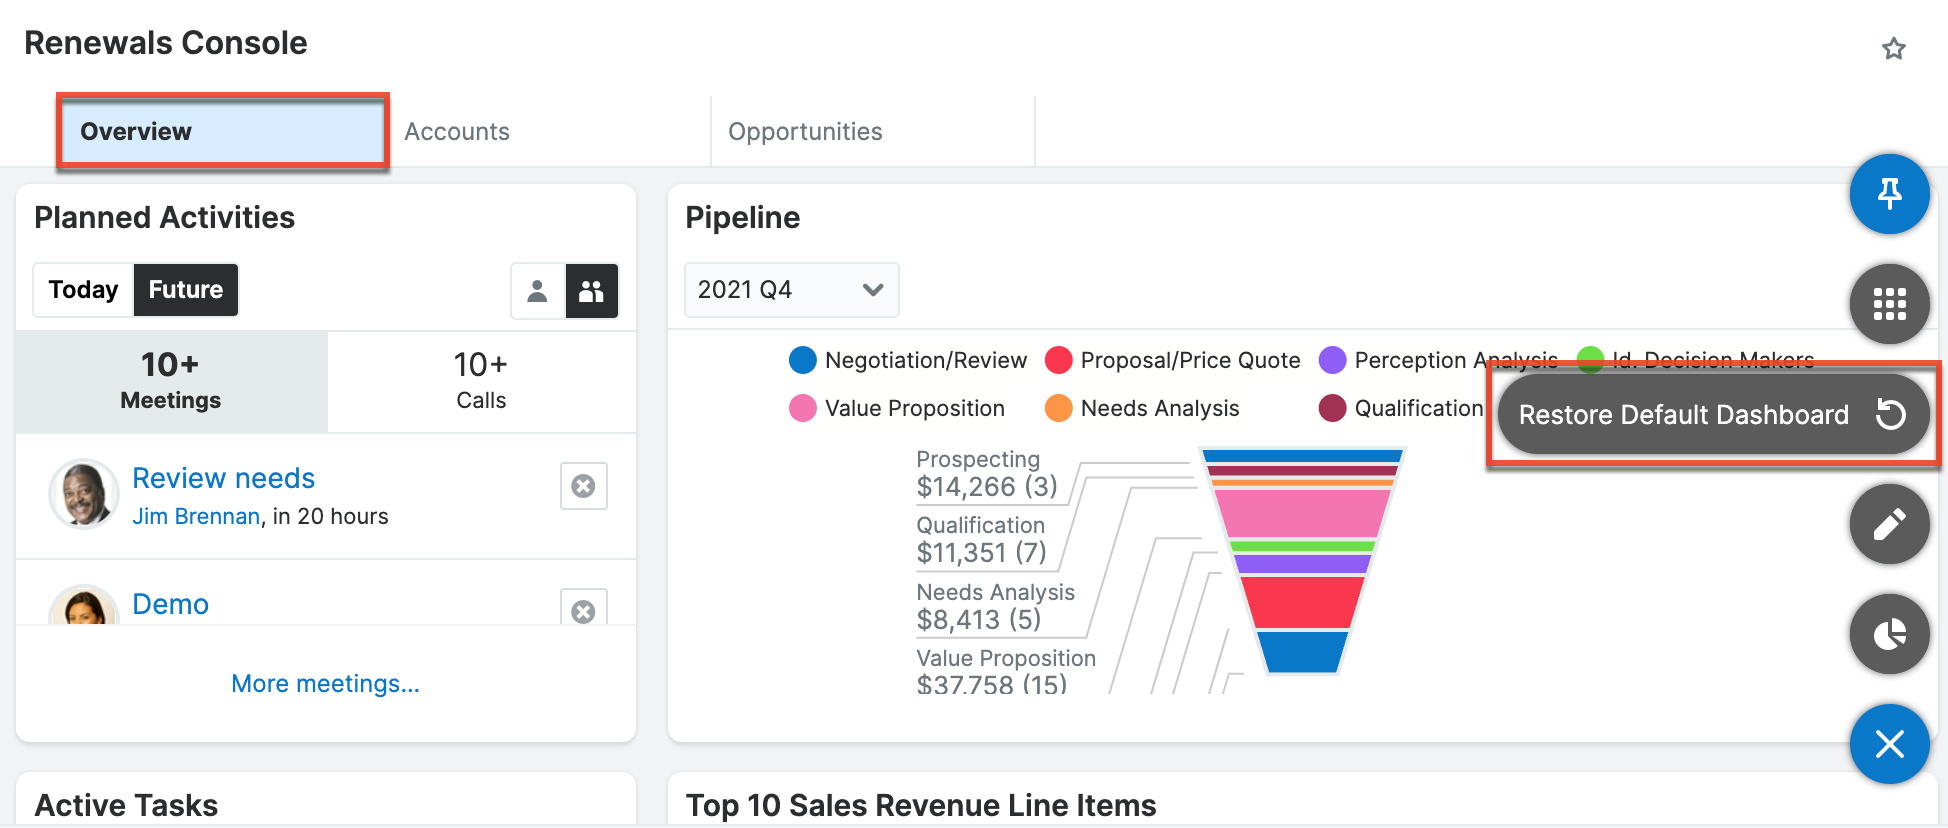Click the favorite star icon

click(1893, 49)
